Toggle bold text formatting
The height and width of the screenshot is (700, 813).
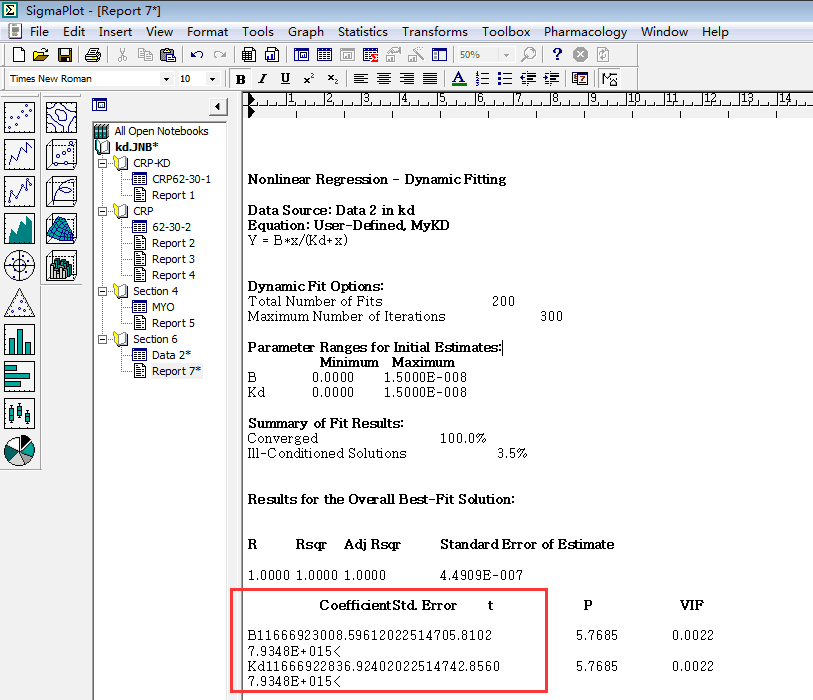pos(240,79)
